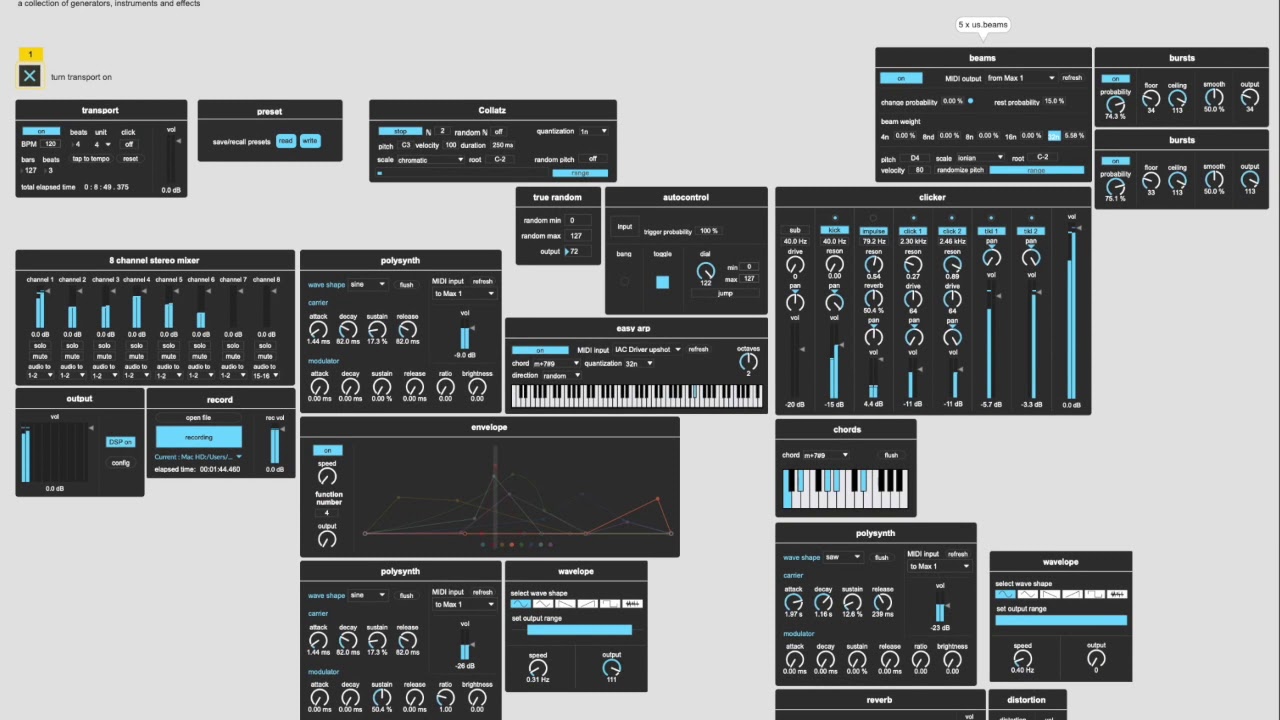The width and height of the screenshot is (1280, 720).
Task: Select square wave shape in 0.31 Hz wavelope
Action: [610, 604]
